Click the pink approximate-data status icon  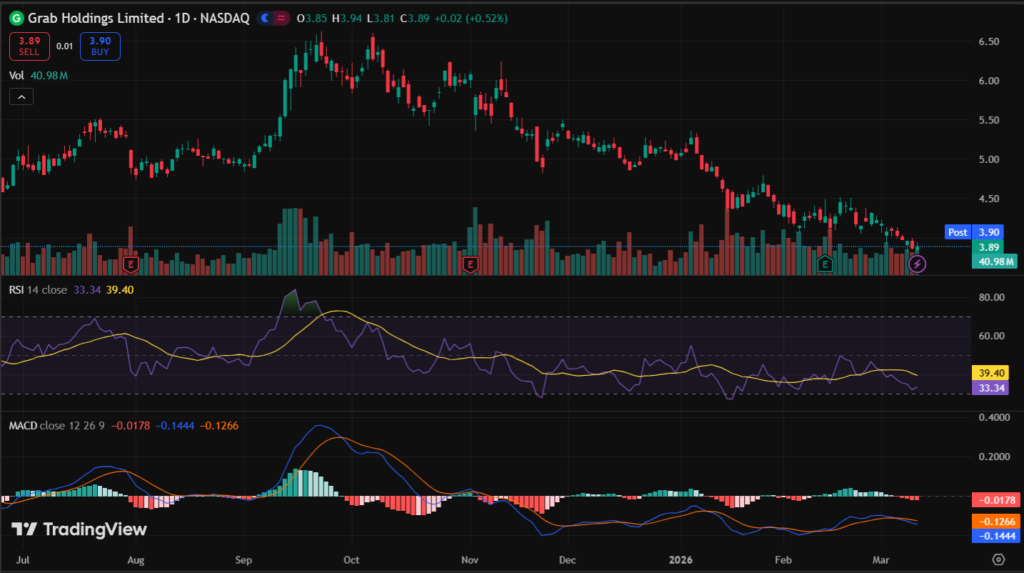pyautogui.click(x=284, y=18)
